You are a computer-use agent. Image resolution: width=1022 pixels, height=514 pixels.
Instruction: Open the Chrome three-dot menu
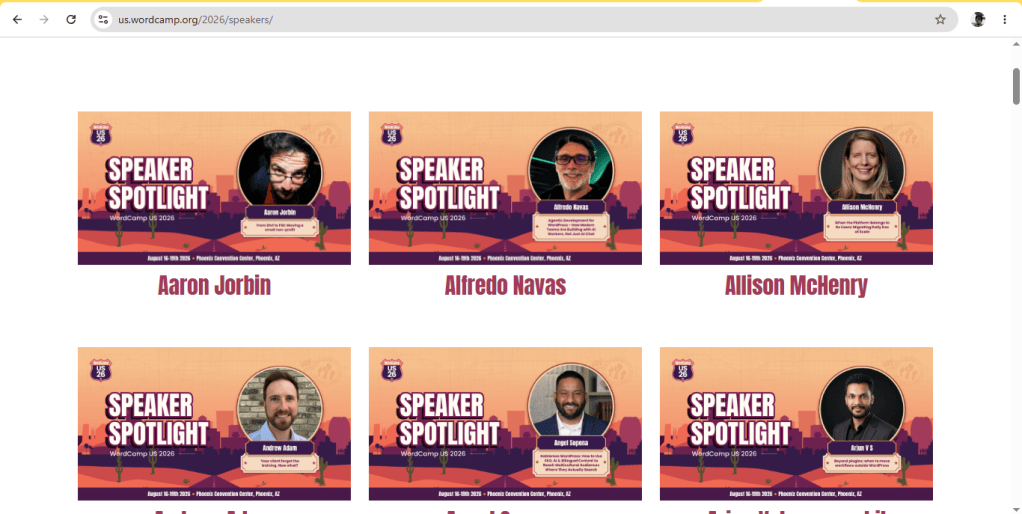click(1004, 20)
